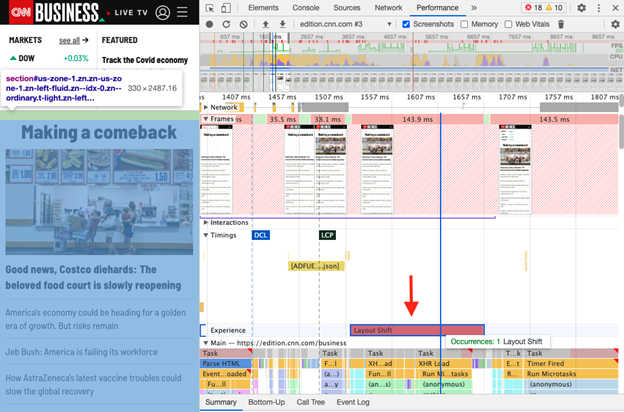Viewport: 624px width, 412px height.
Task: Expand the Network track
Action: (206, 106)
